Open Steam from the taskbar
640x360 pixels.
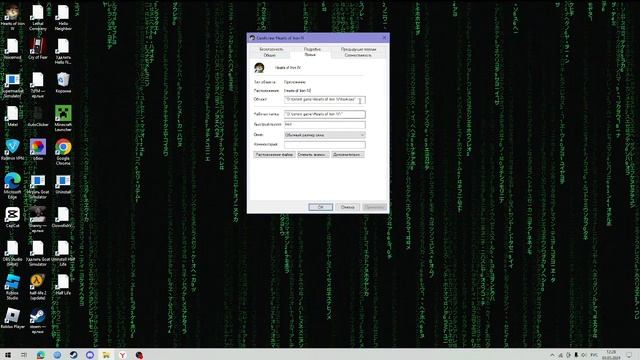73,355
